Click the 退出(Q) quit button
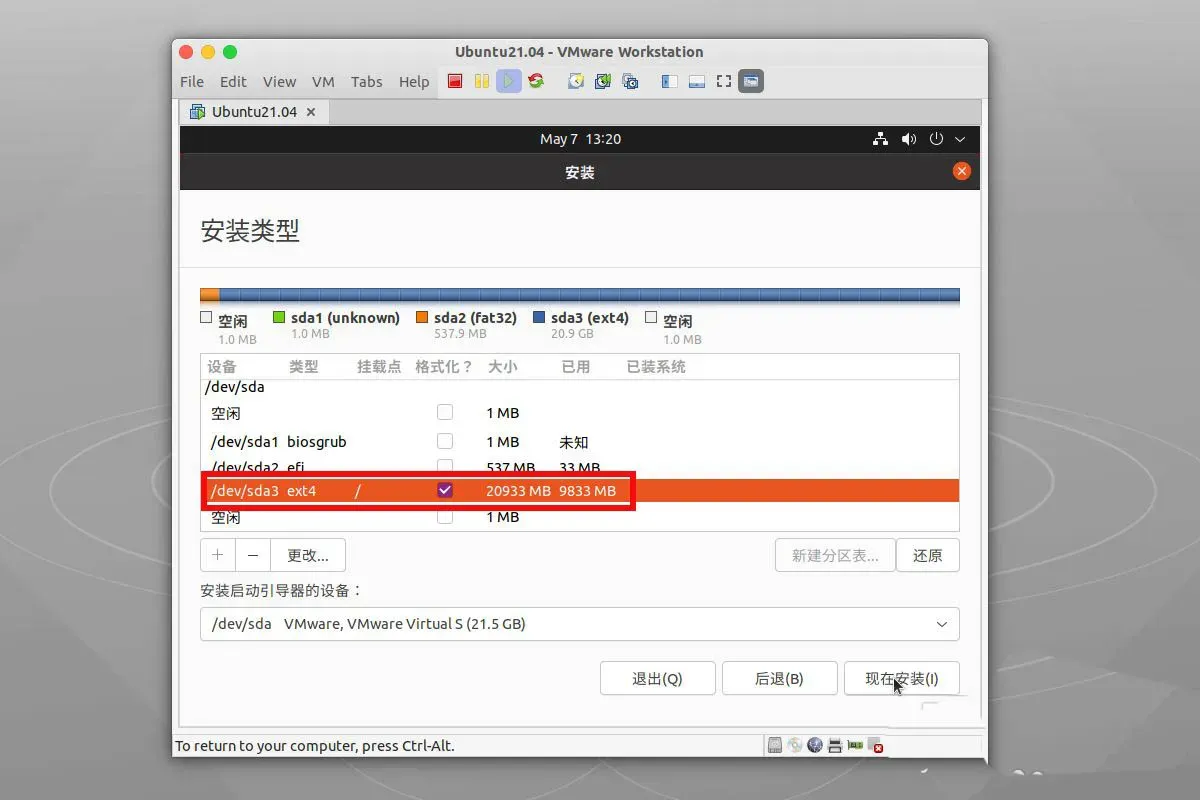The width and height of the screenshot is (1200, 800). pos(657,678)
